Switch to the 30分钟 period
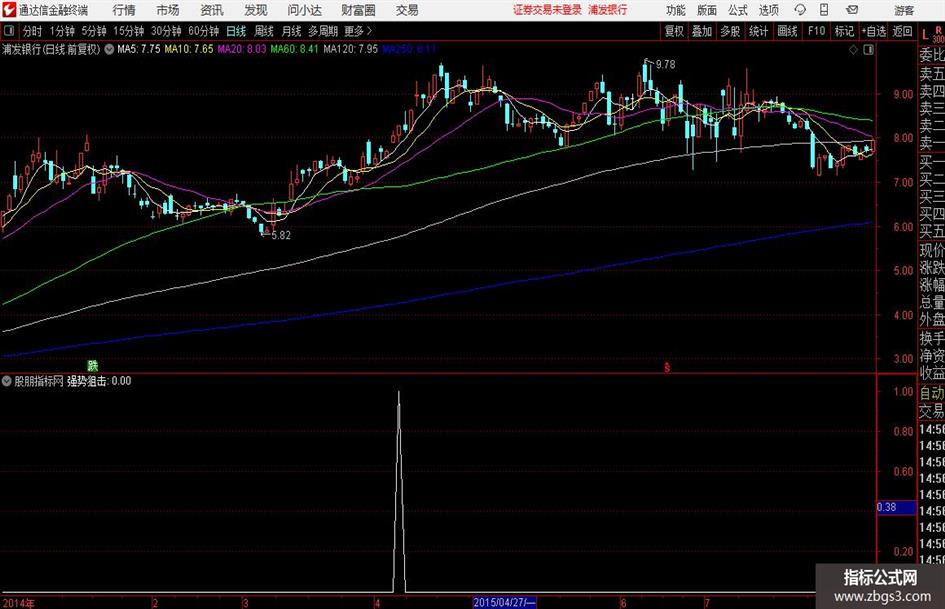945x609 pixels. click(x=166, y=31)
